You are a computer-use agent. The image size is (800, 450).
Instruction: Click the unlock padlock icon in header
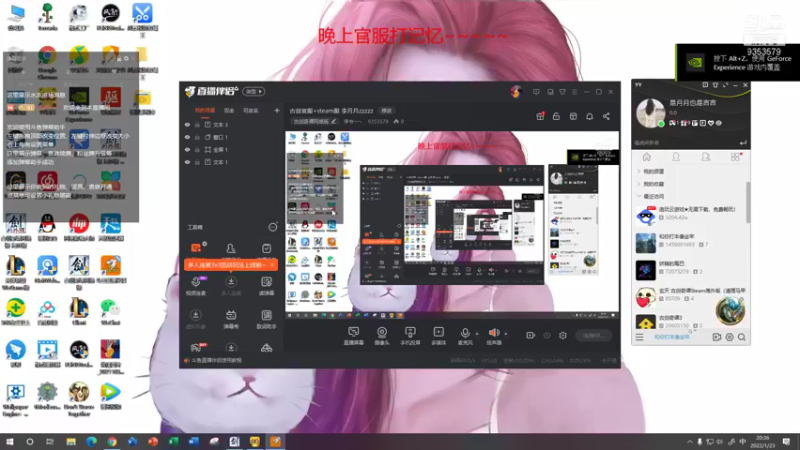556,116
